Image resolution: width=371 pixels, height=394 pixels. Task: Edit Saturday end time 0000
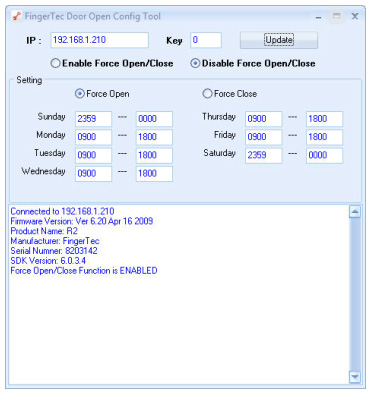click(x=324, y=155)
